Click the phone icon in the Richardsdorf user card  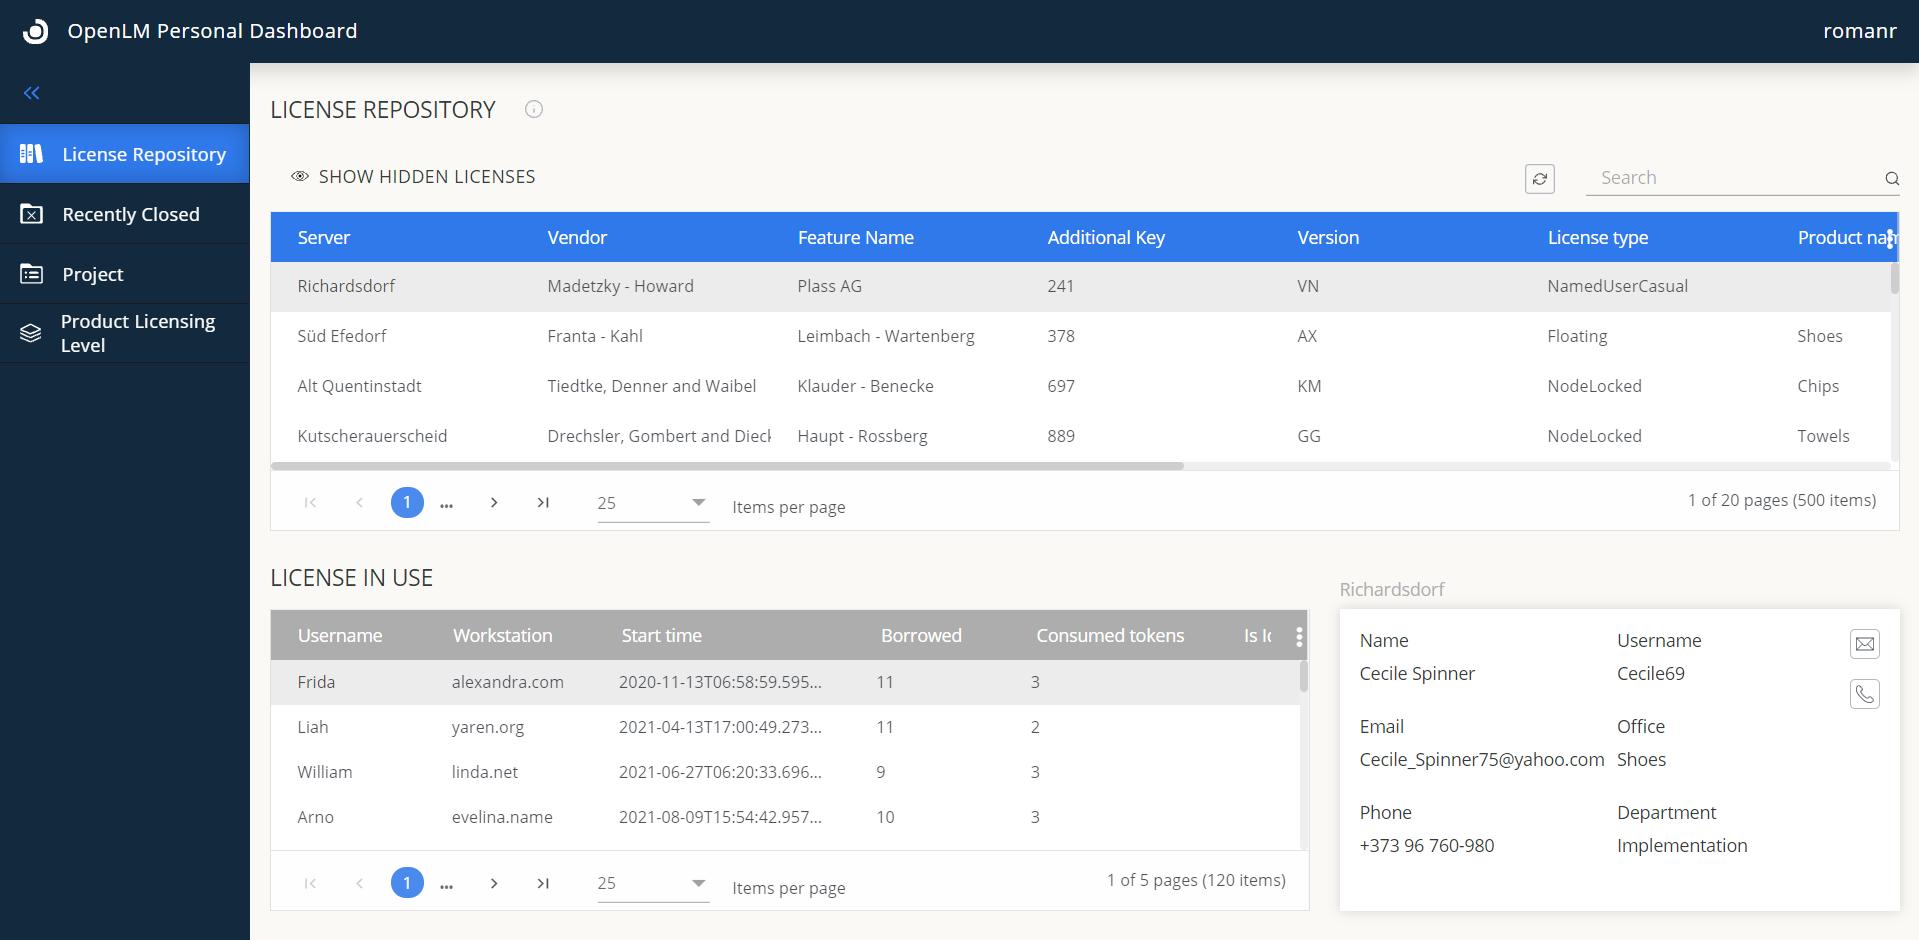coord(1865,694)
